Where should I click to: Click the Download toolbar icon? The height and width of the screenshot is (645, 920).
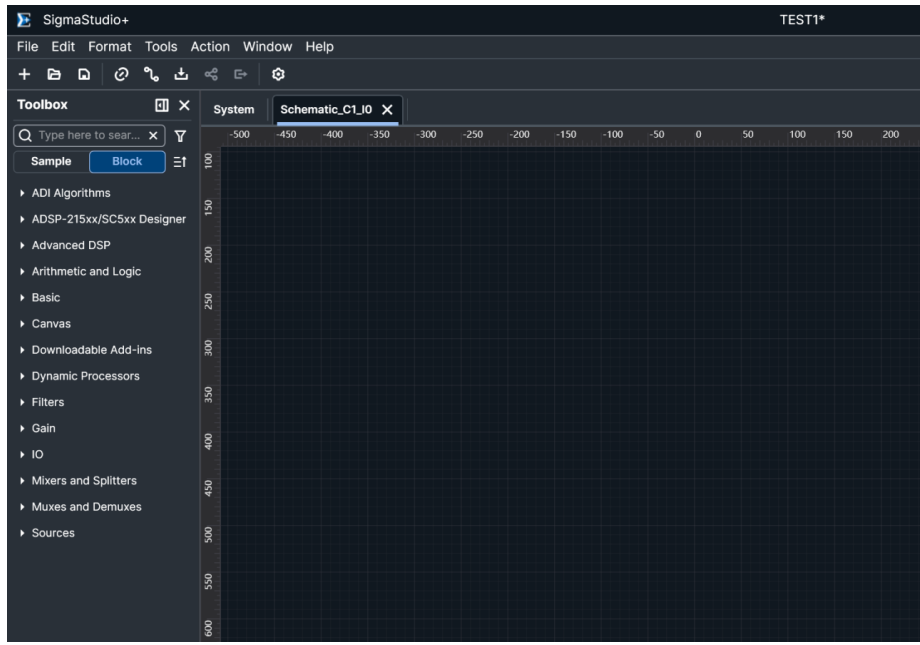click(181, 75)
